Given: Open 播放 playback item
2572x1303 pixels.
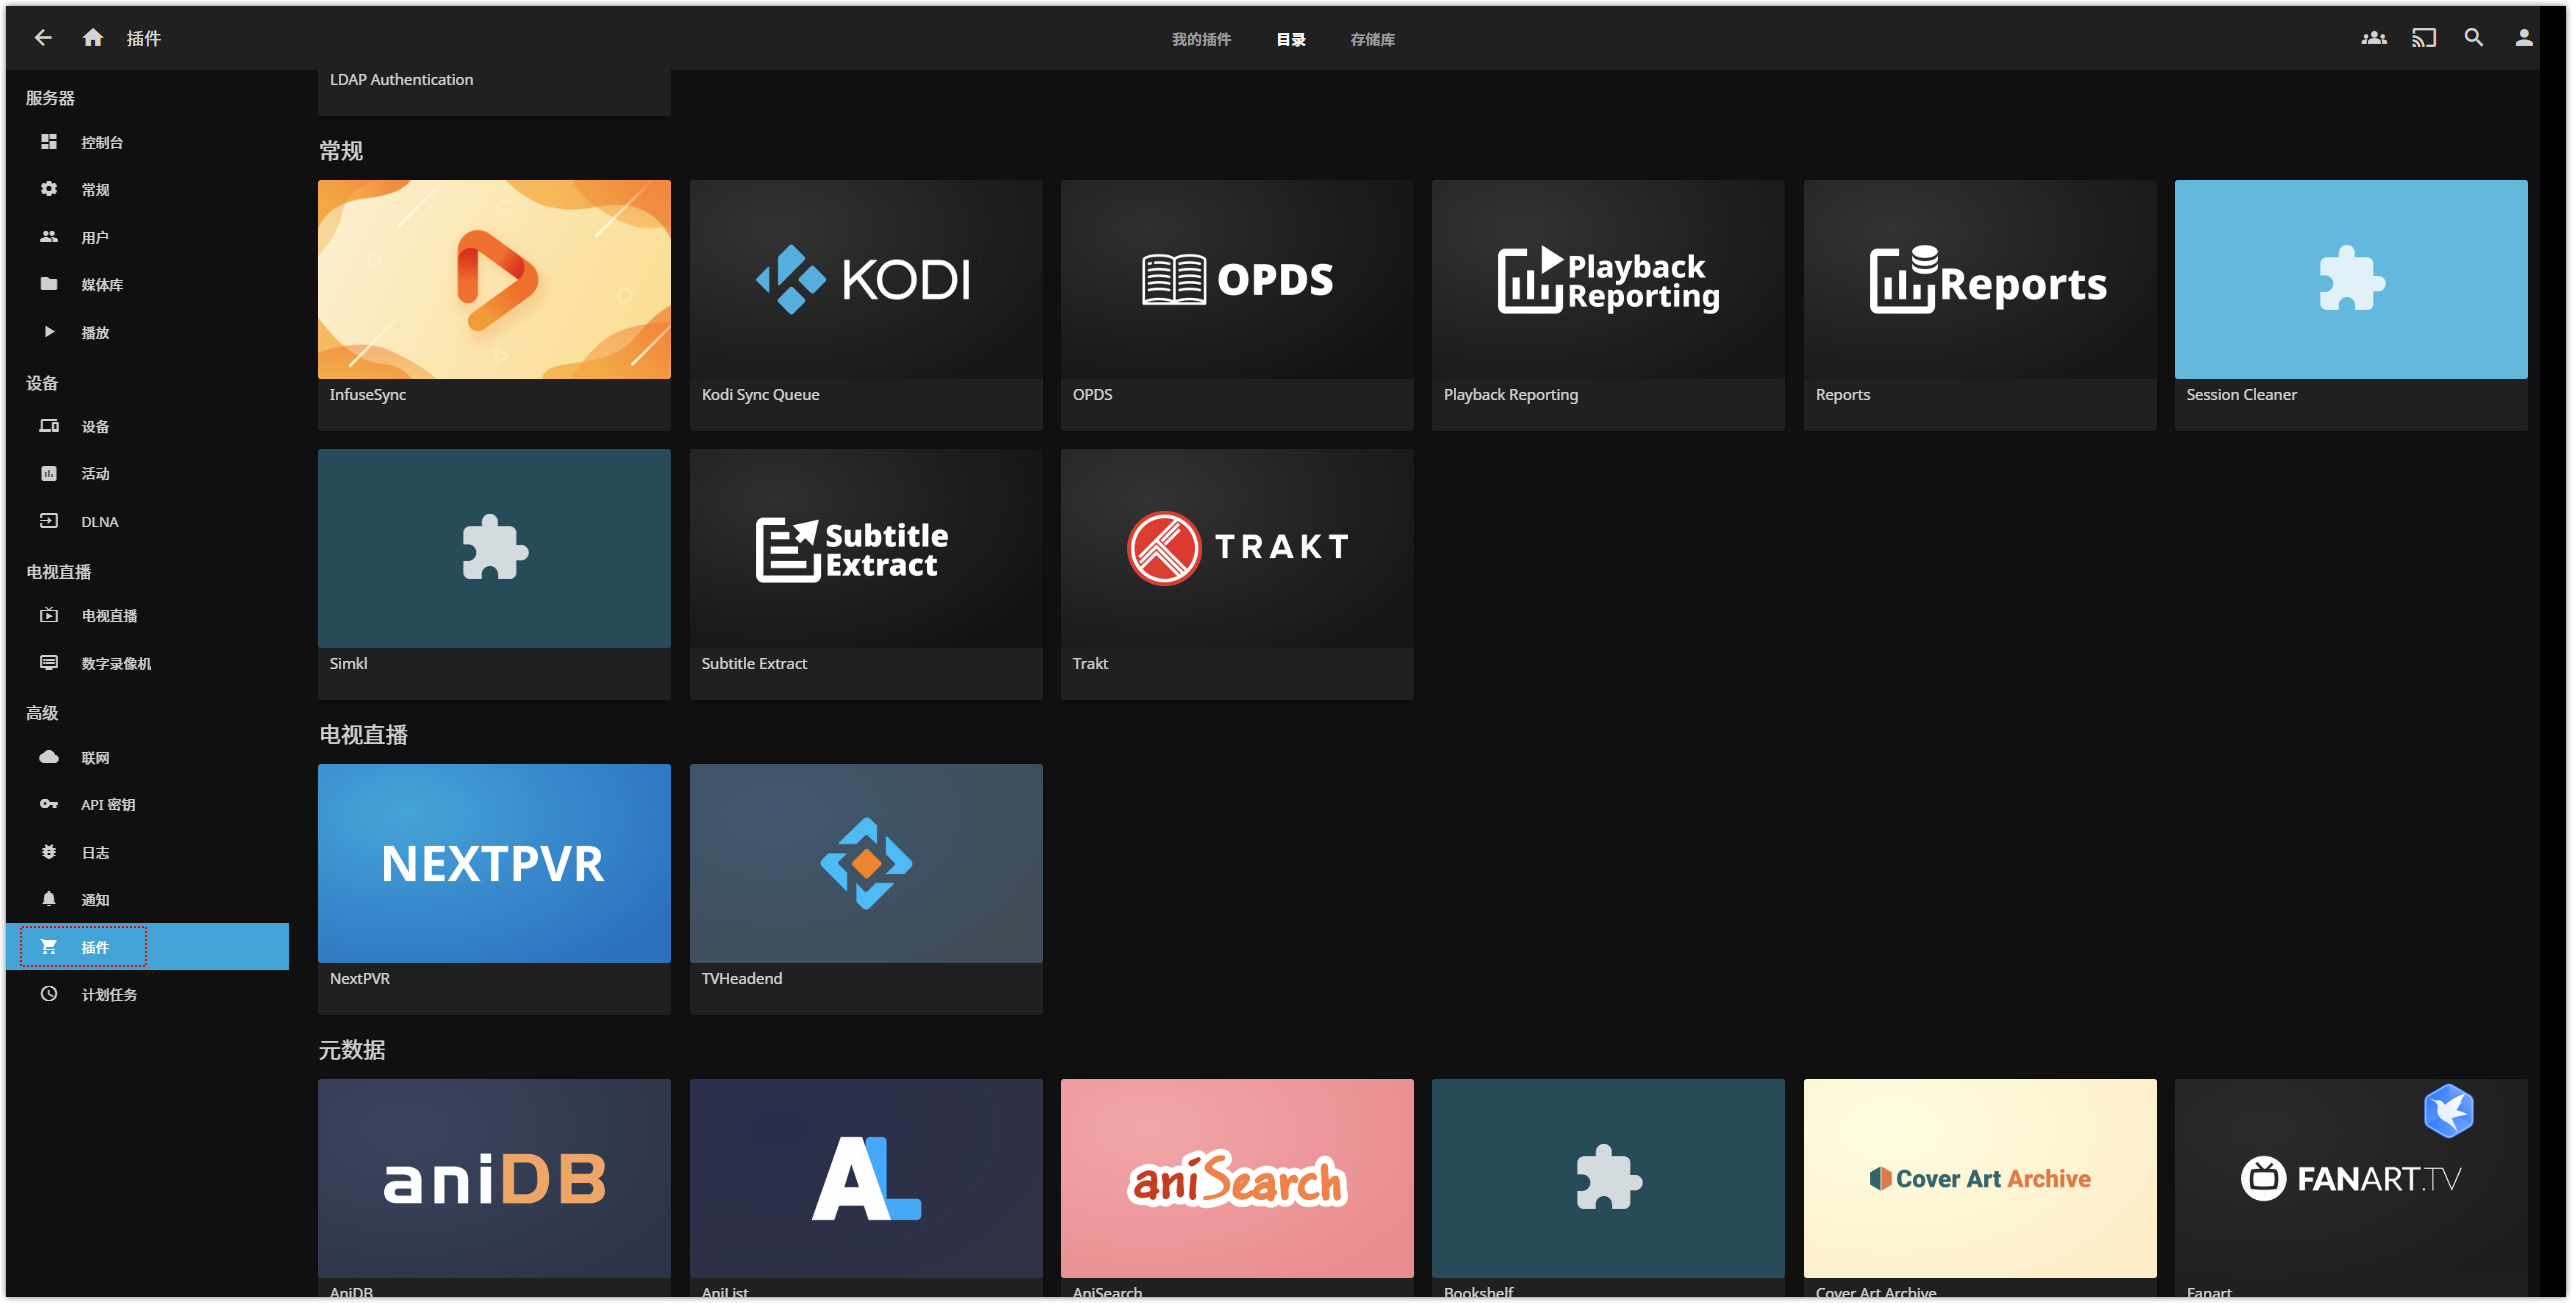Looking at the screenshot, I should click(x=148, y=332).
